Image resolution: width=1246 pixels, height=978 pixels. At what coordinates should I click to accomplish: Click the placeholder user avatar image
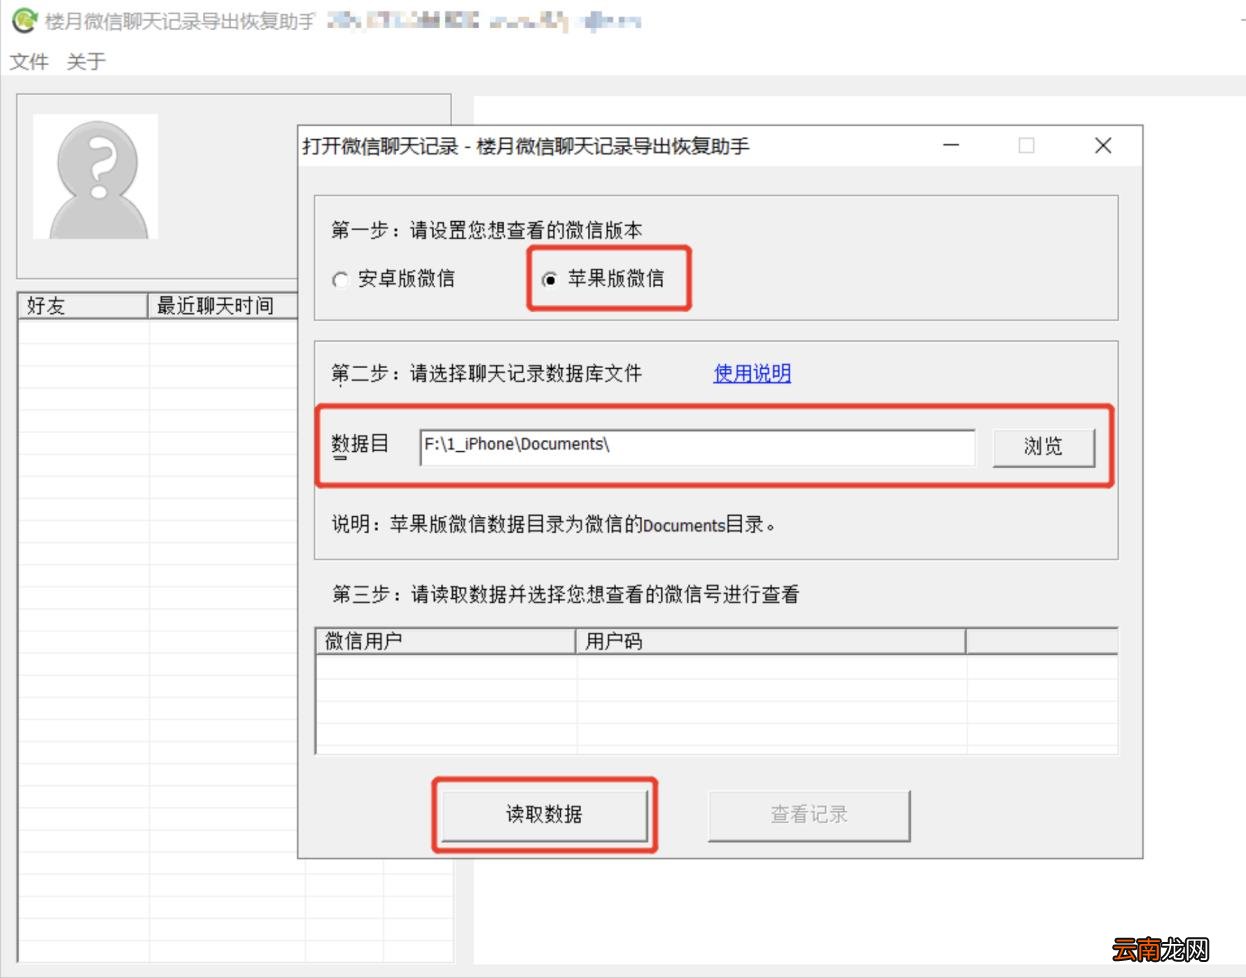coord(96,176)
